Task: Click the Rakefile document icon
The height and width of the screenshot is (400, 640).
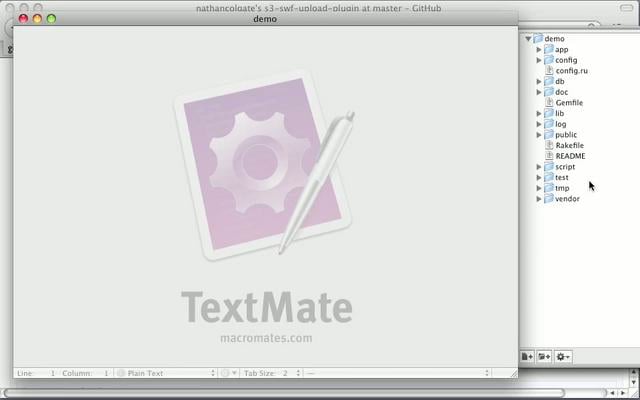Action: tap(549, 145)
